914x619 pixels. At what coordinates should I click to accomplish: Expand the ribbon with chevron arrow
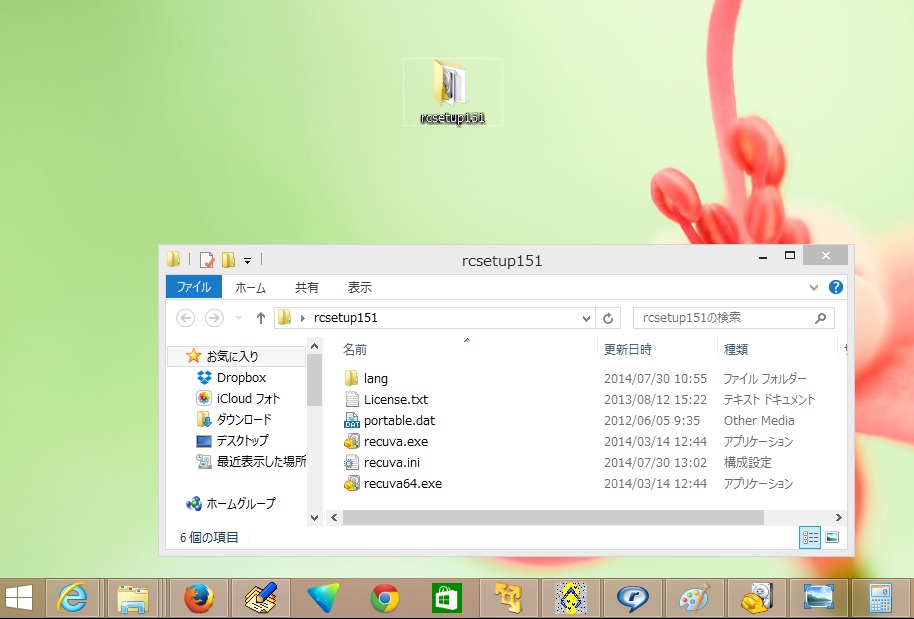coord(814,287)
